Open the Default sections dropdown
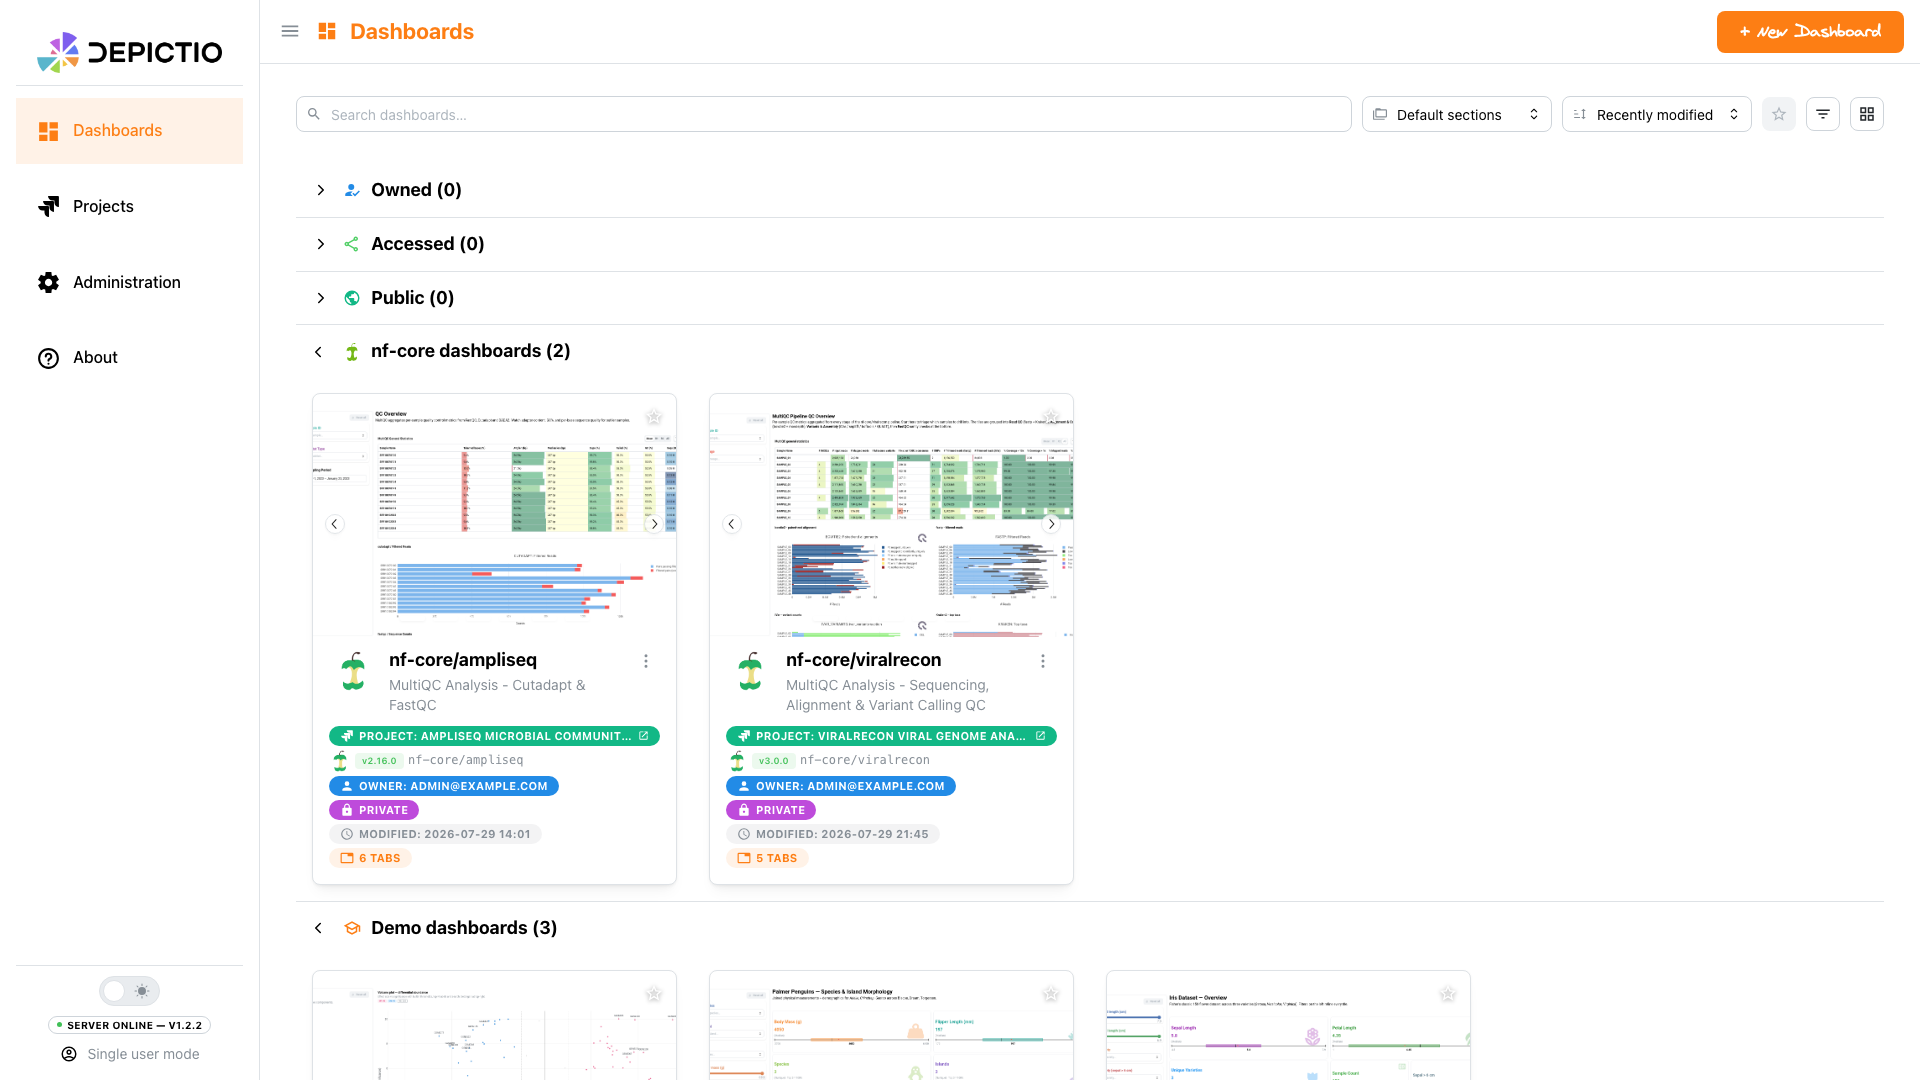Image resolution: width=1920 pixels, height=1080 pixels. click(x=1456, y=114)
